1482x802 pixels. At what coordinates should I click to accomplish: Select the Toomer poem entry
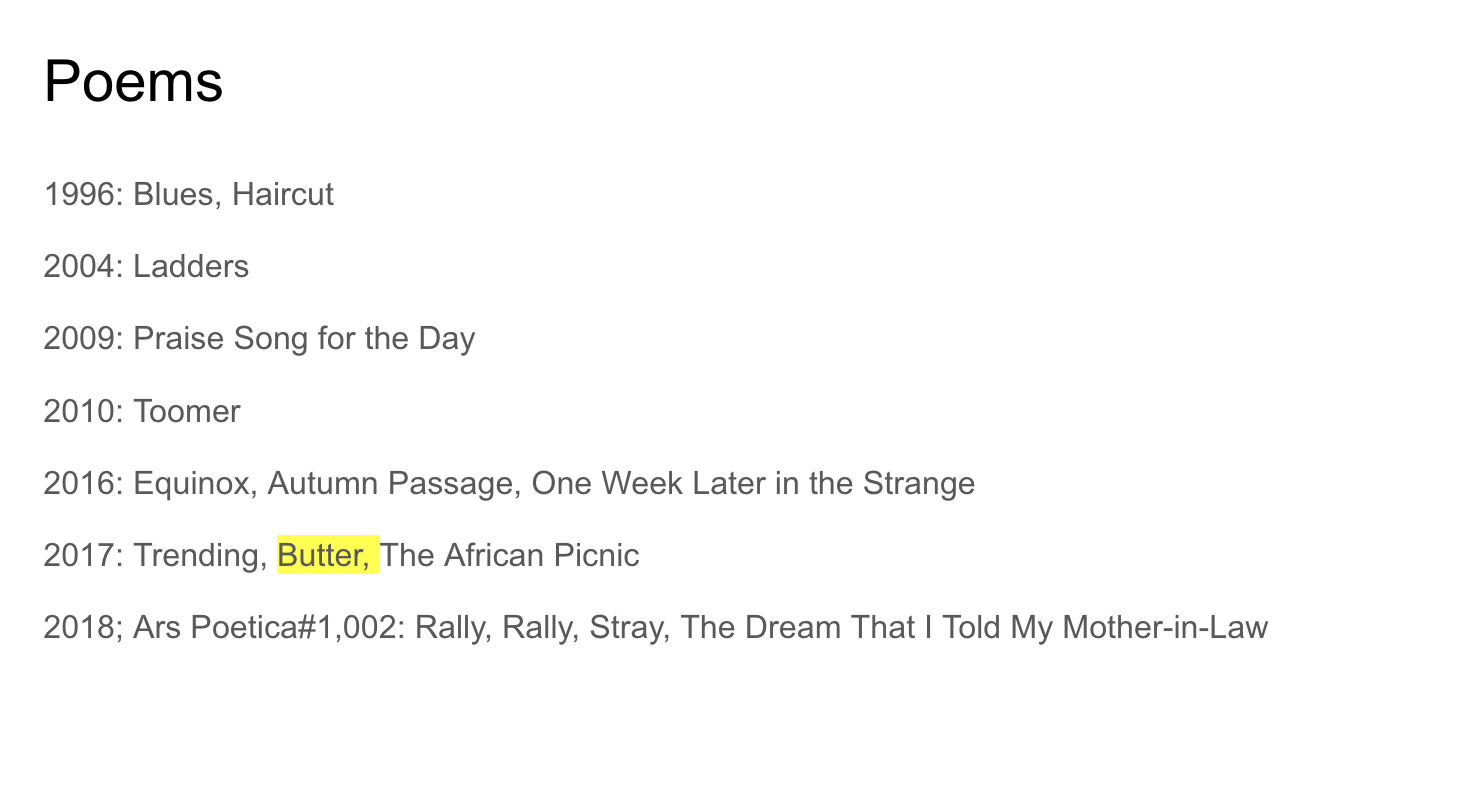pos(187,411)
